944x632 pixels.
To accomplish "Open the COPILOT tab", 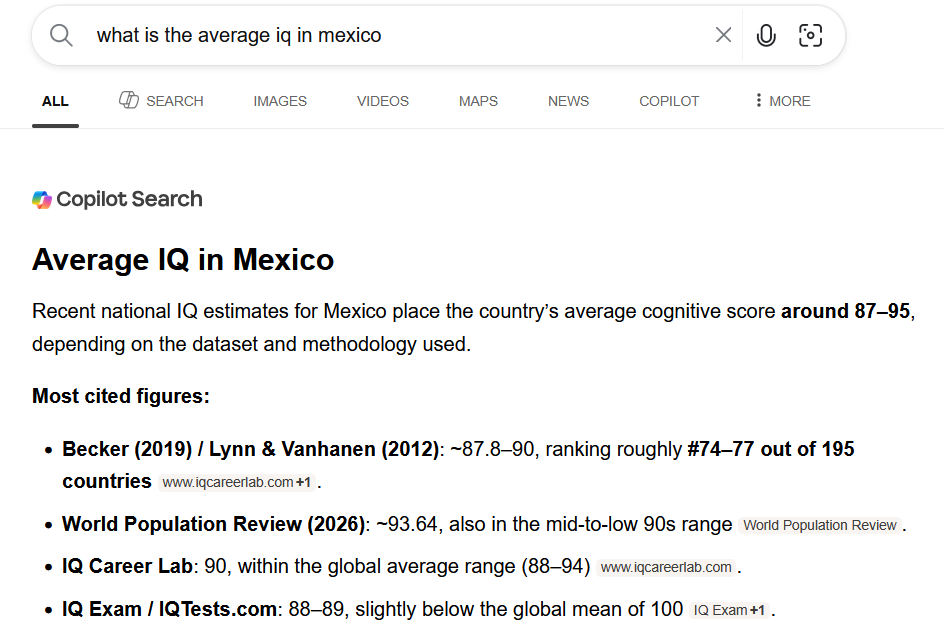I will tap(669, 101).
